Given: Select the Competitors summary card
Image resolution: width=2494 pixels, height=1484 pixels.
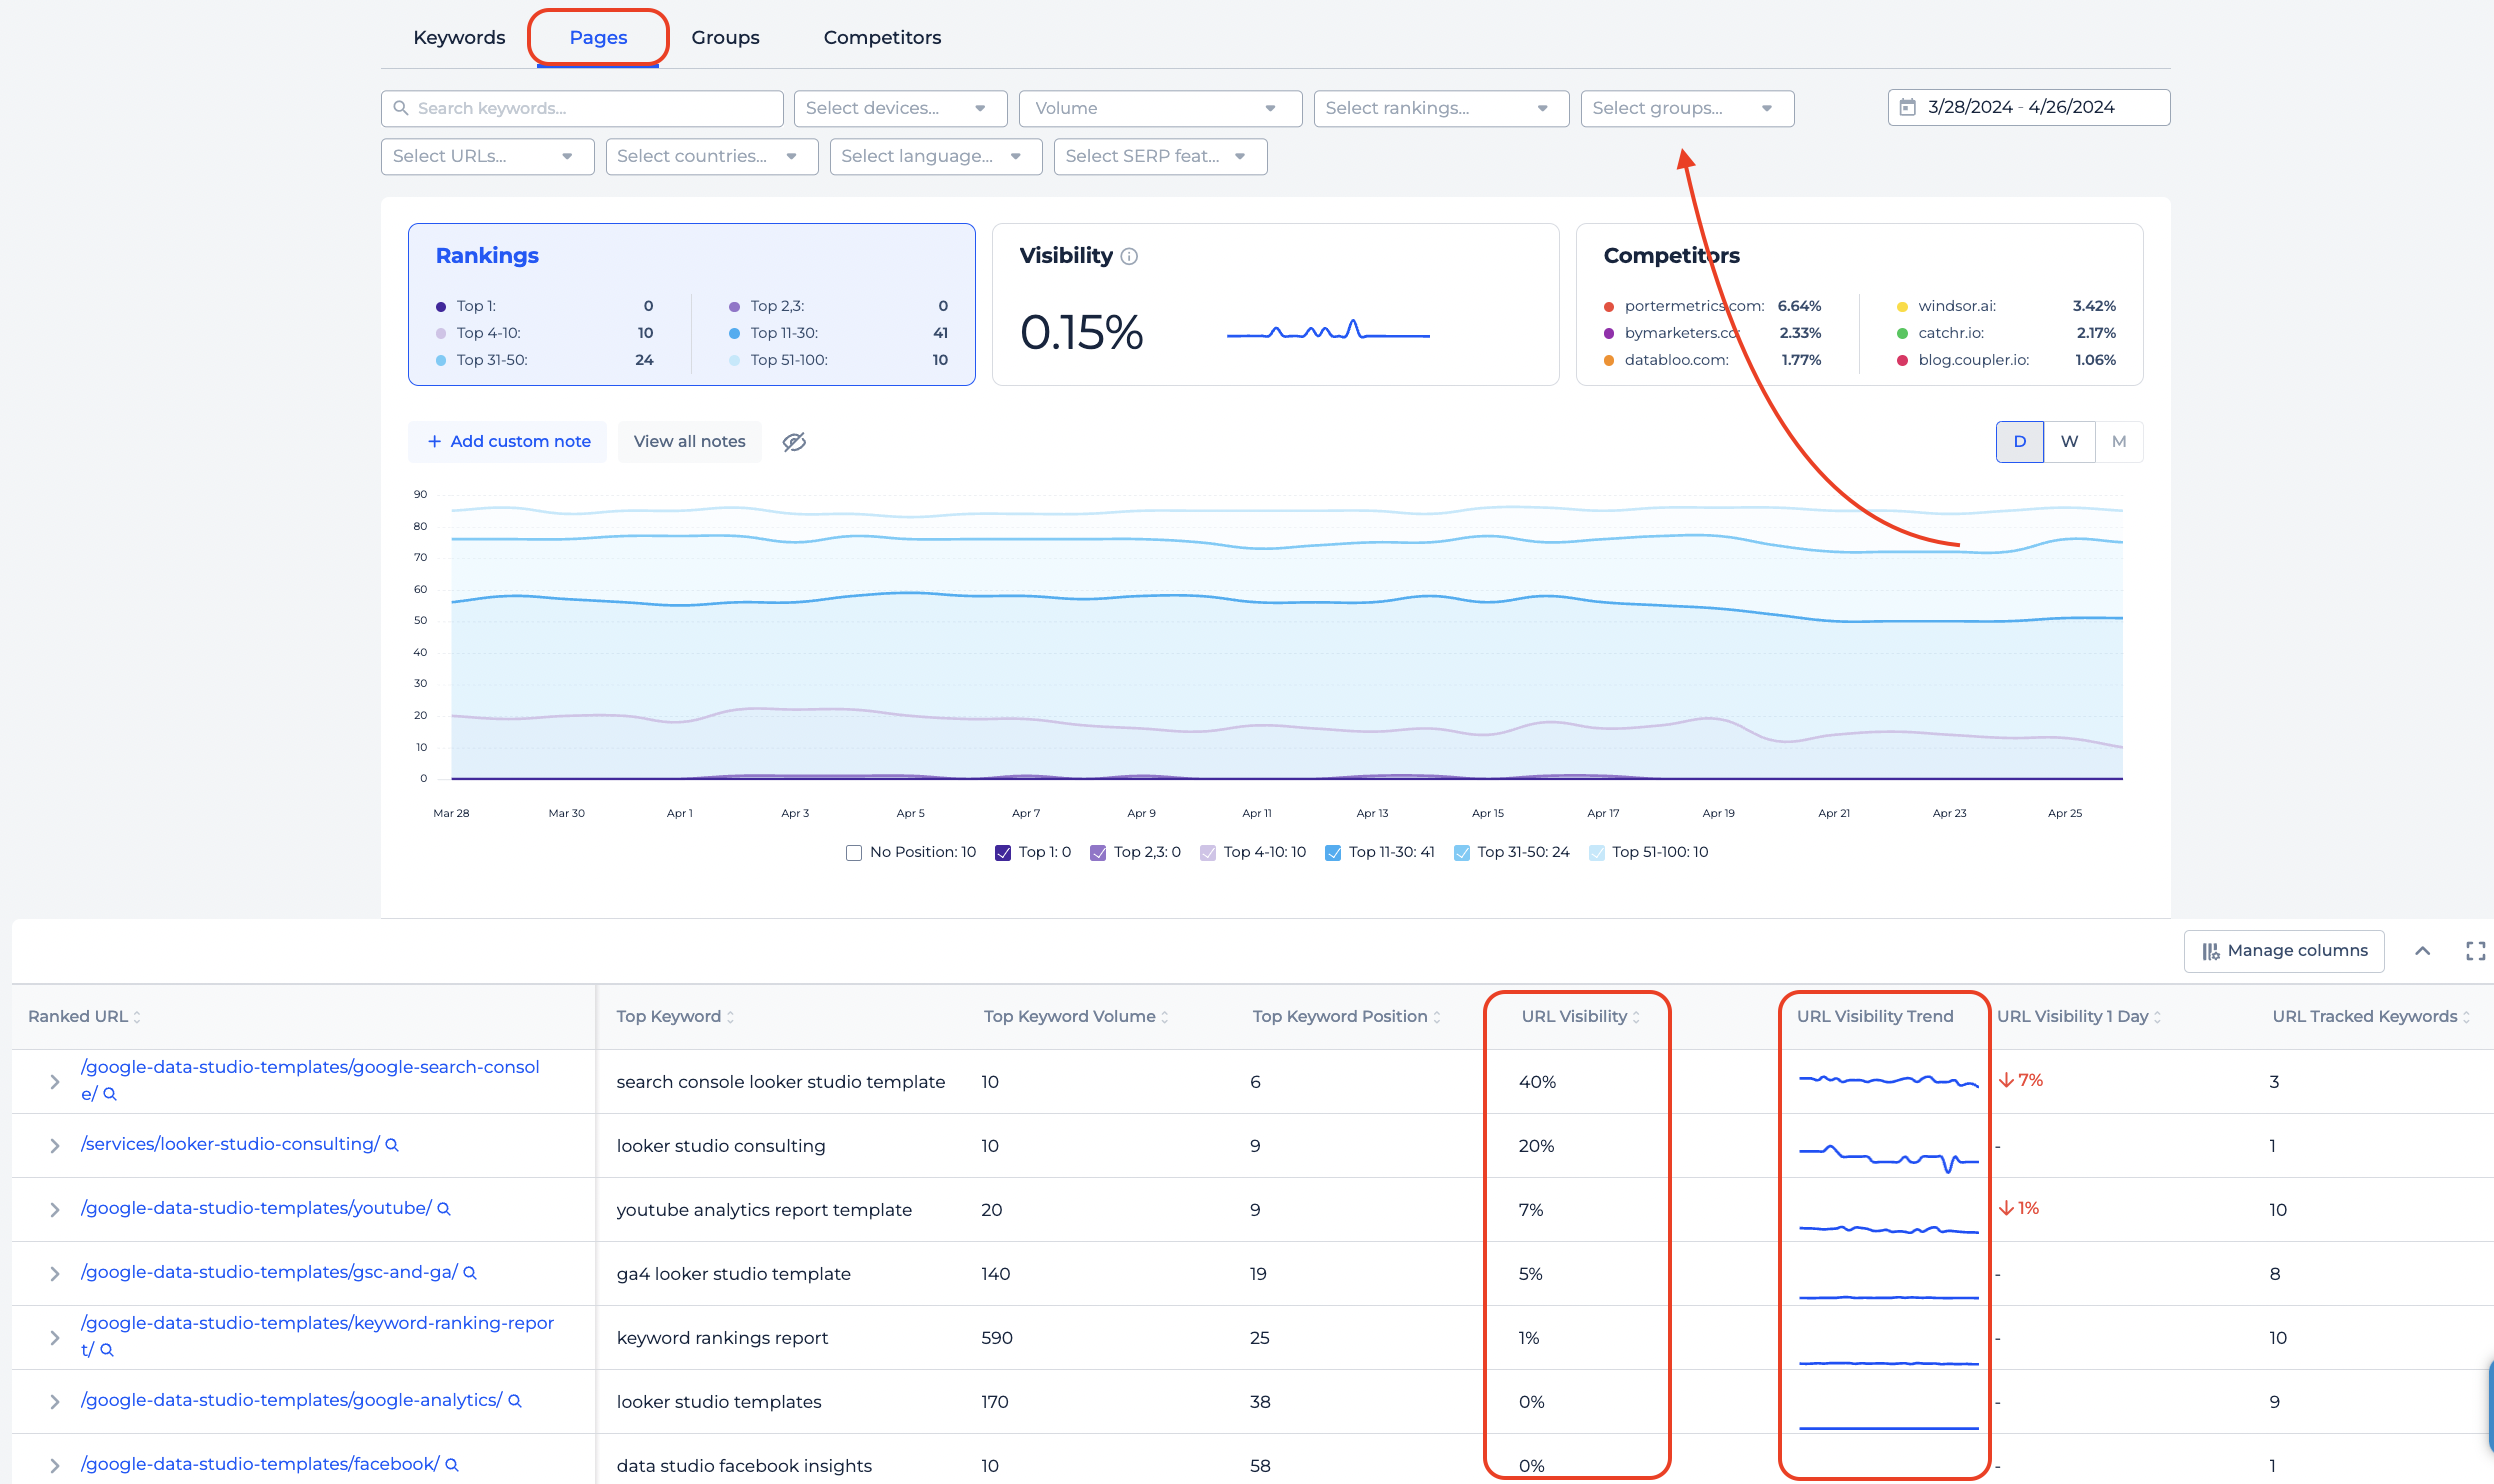Looking at the screenshot, I should (1859, 304).
